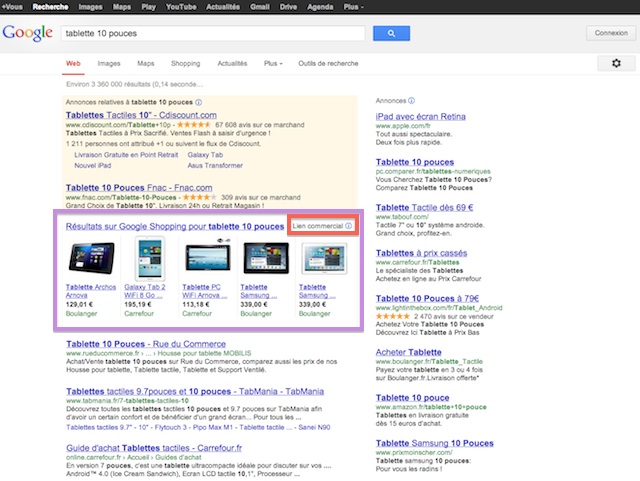Click the search field with 'tablette 10 pouces'
This screenshot has height=481, width=640.
pyautogui.click(x=213, y=33)
